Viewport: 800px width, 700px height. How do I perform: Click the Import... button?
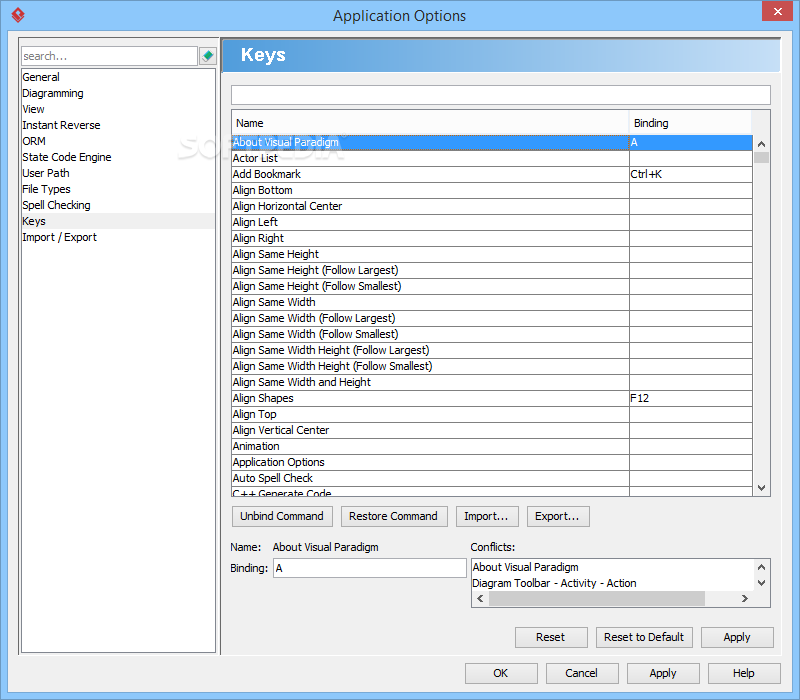point(487,516)
